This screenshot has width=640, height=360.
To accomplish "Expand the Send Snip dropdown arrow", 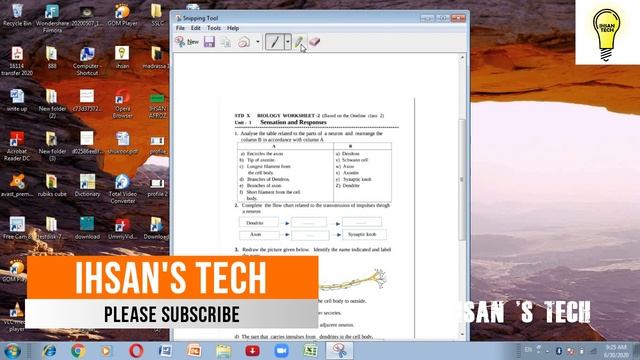I will click(x=258, y=42).
